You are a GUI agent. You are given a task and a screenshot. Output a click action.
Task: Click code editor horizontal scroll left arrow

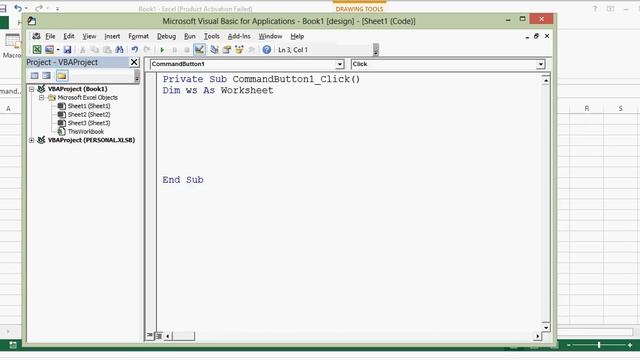pos(168,336)
